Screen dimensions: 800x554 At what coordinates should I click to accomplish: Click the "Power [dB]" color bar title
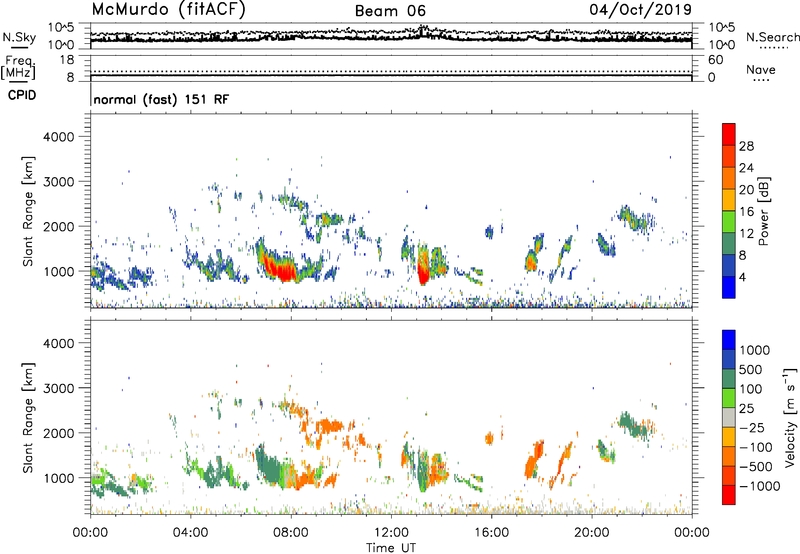tap(763, 211)
